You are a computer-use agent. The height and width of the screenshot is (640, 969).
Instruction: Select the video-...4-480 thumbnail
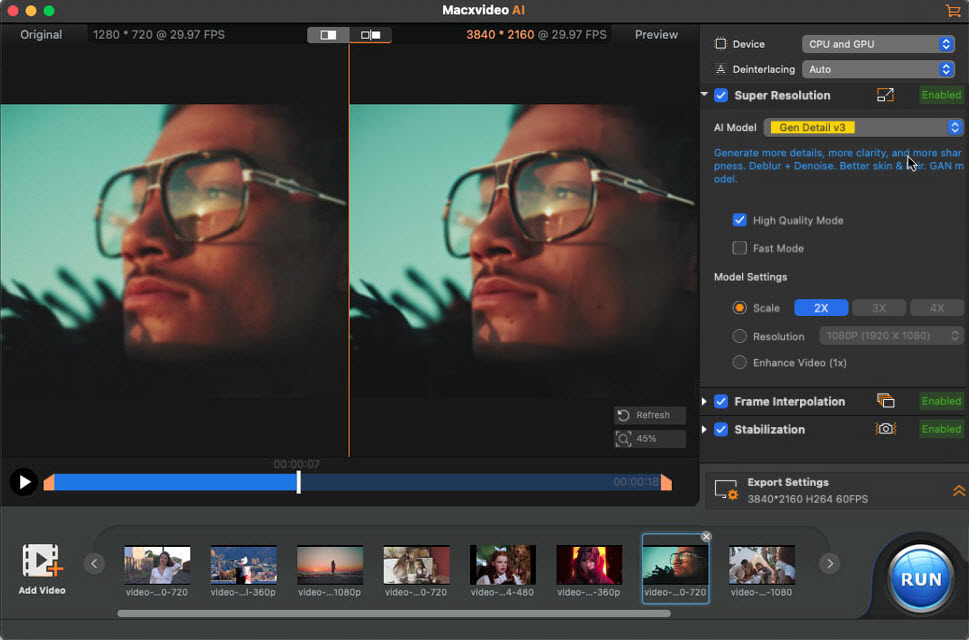coord(502,565)
